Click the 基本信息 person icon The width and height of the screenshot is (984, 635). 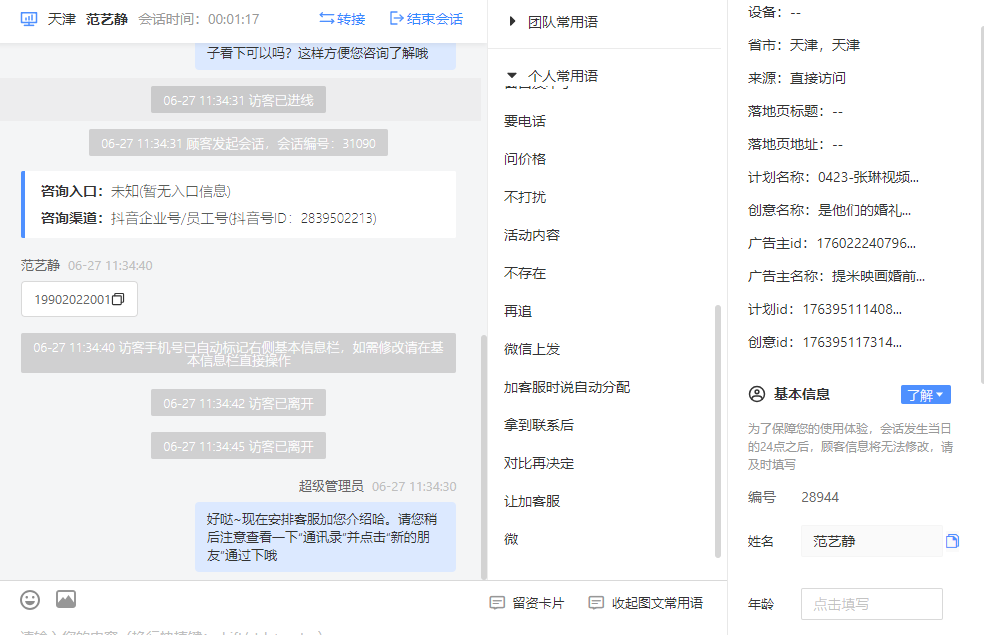(757, 394)
